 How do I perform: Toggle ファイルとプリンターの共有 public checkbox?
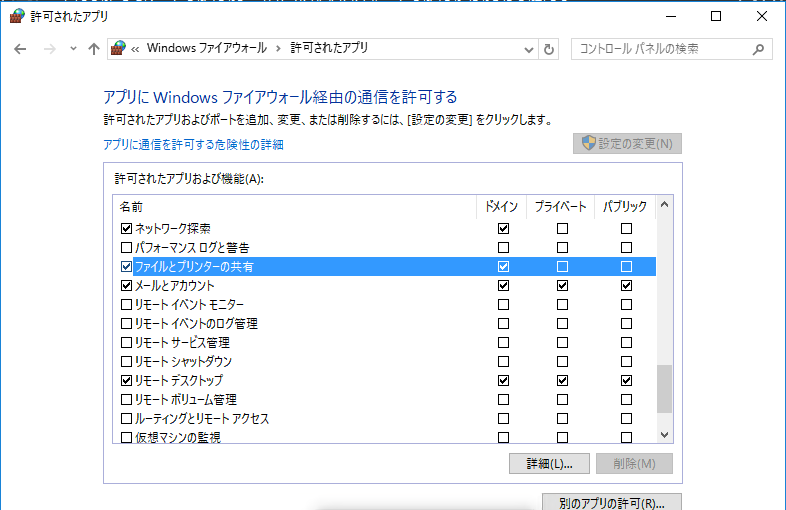click(626, 267)
